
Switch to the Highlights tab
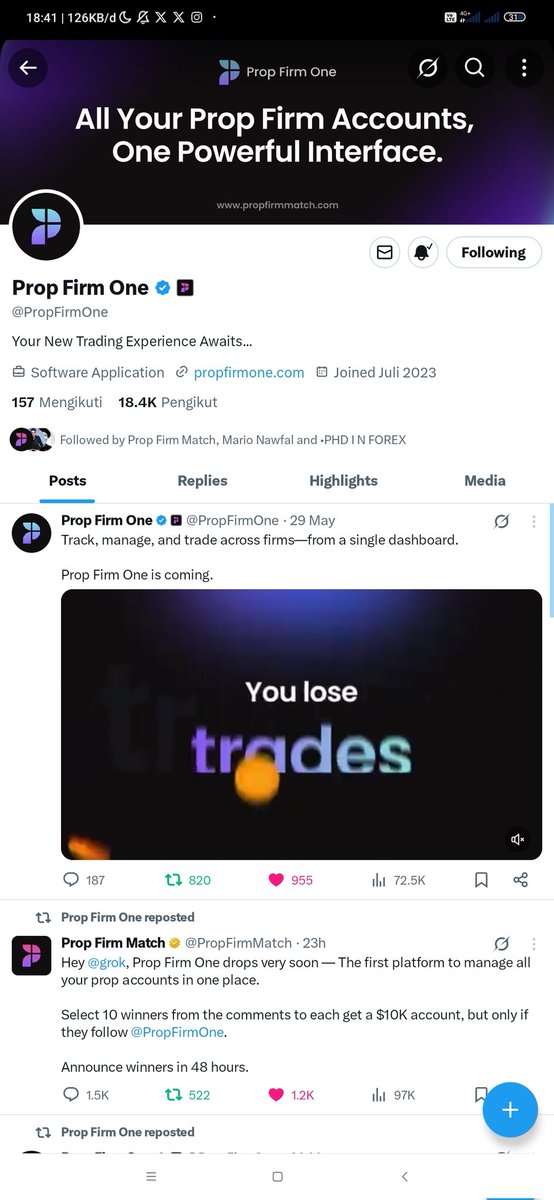pos(343,481)
